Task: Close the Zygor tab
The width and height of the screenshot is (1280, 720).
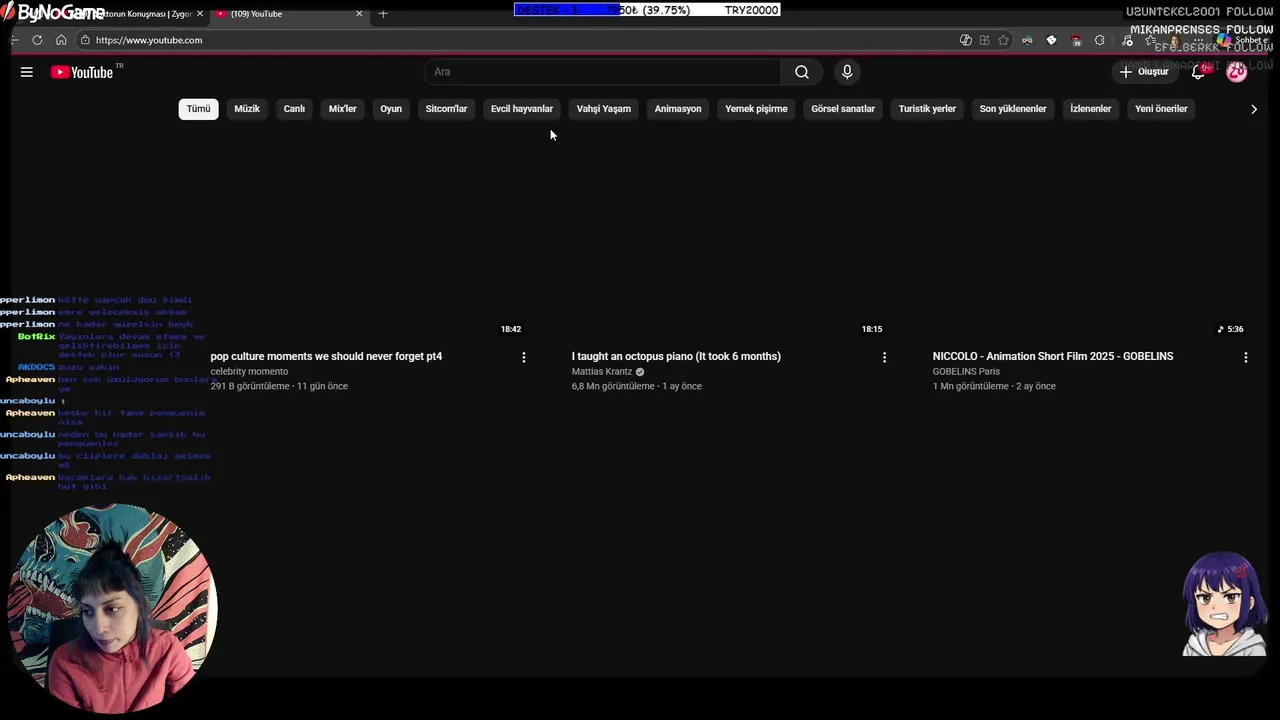Action: coord(200,14)
